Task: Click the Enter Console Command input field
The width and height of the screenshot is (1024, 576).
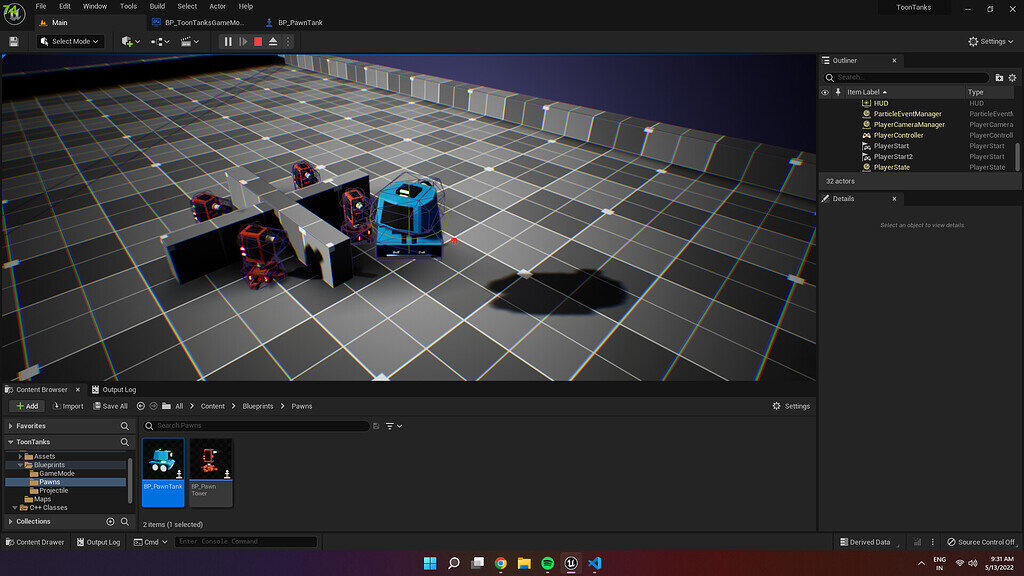Action: (245, 541)
